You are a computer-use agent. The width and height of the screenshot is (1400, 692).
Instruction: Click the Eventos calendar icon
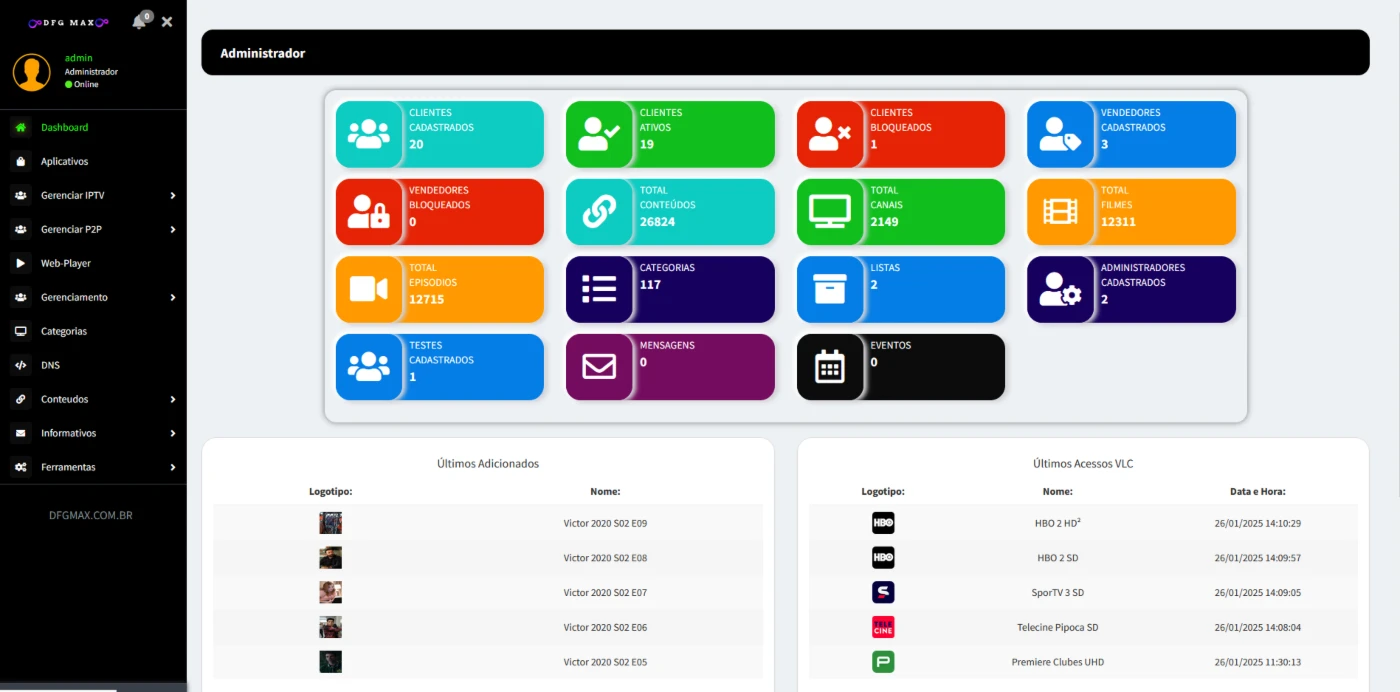[x=829, y=367]
